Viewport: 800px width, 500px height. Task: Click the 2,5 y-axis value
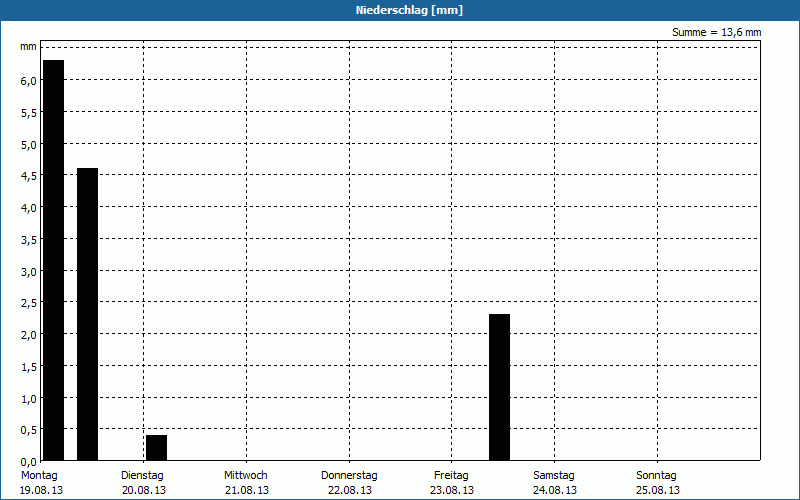pyautogui.click(x=29, y=303)
